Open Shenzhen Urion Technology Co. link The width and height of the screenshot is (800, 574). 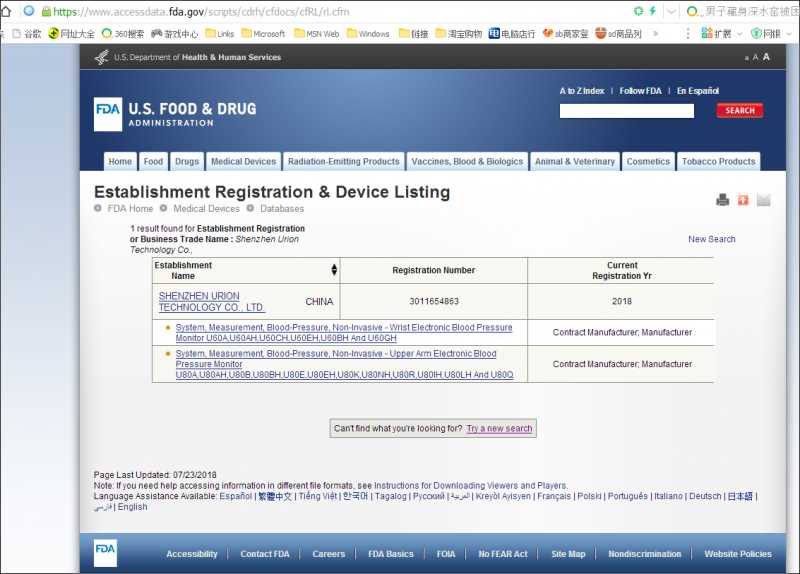(x=212, y=302)
